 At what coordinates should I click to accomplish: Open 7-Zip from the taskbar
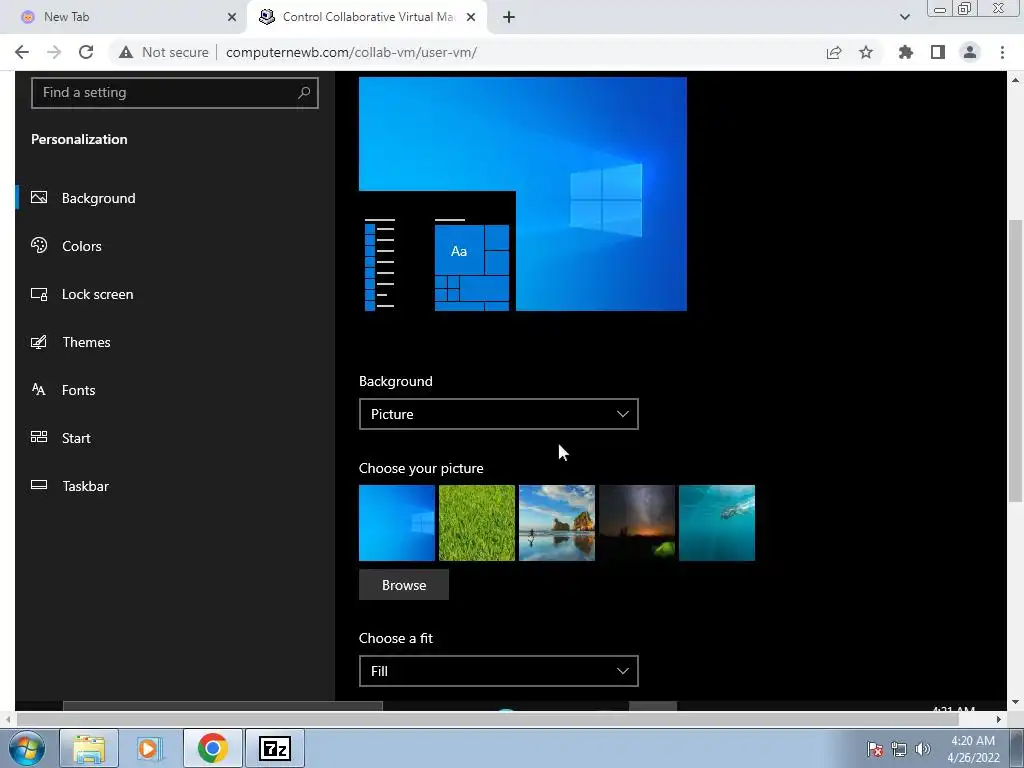click(x=275, y=748)
